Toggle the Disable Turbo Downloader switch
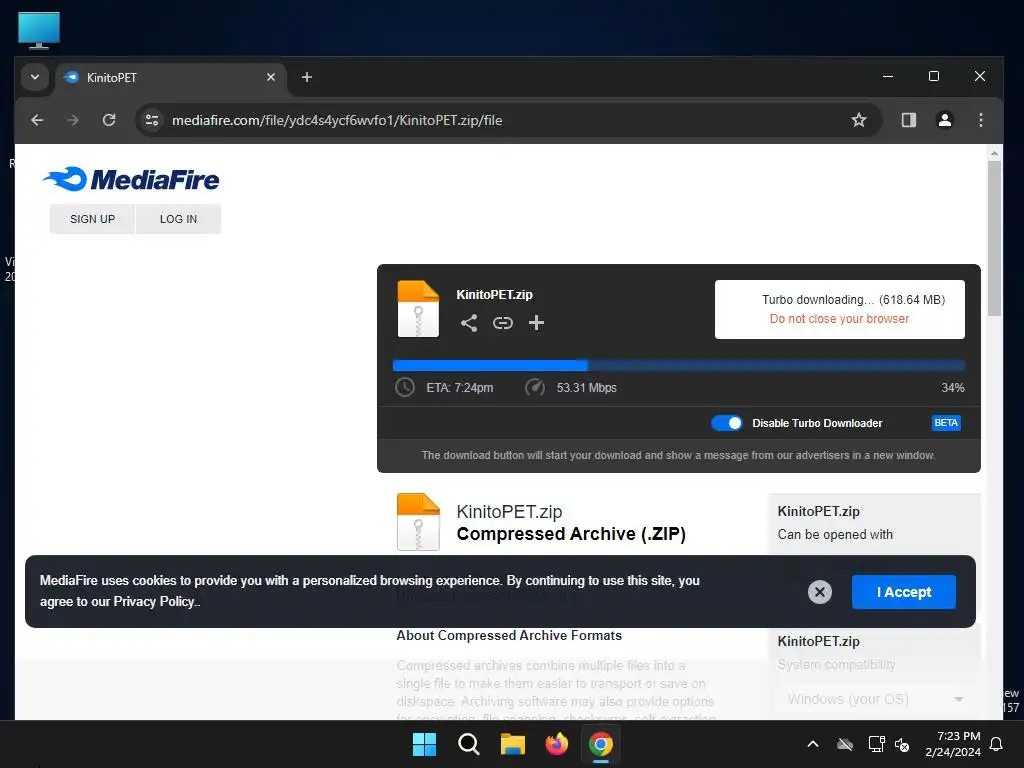Screen dimensions: 1024x768 [x=726, y=423]
